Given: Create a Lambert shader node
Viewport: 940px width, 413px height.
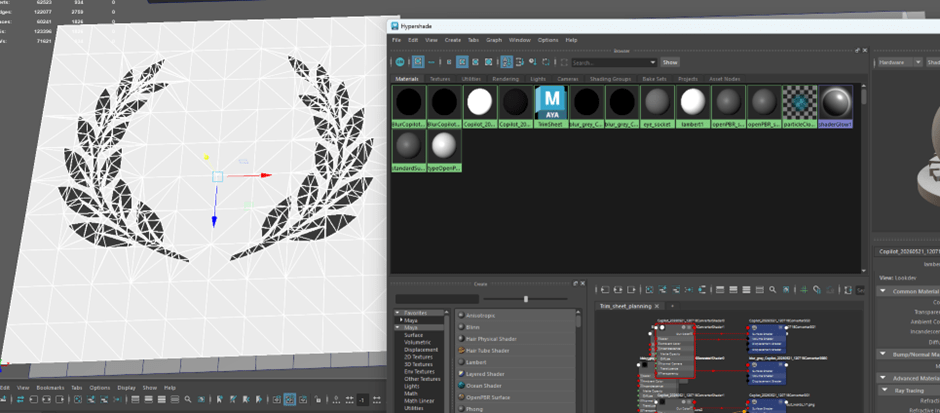Looking at the screenshot, I should 516,362.
